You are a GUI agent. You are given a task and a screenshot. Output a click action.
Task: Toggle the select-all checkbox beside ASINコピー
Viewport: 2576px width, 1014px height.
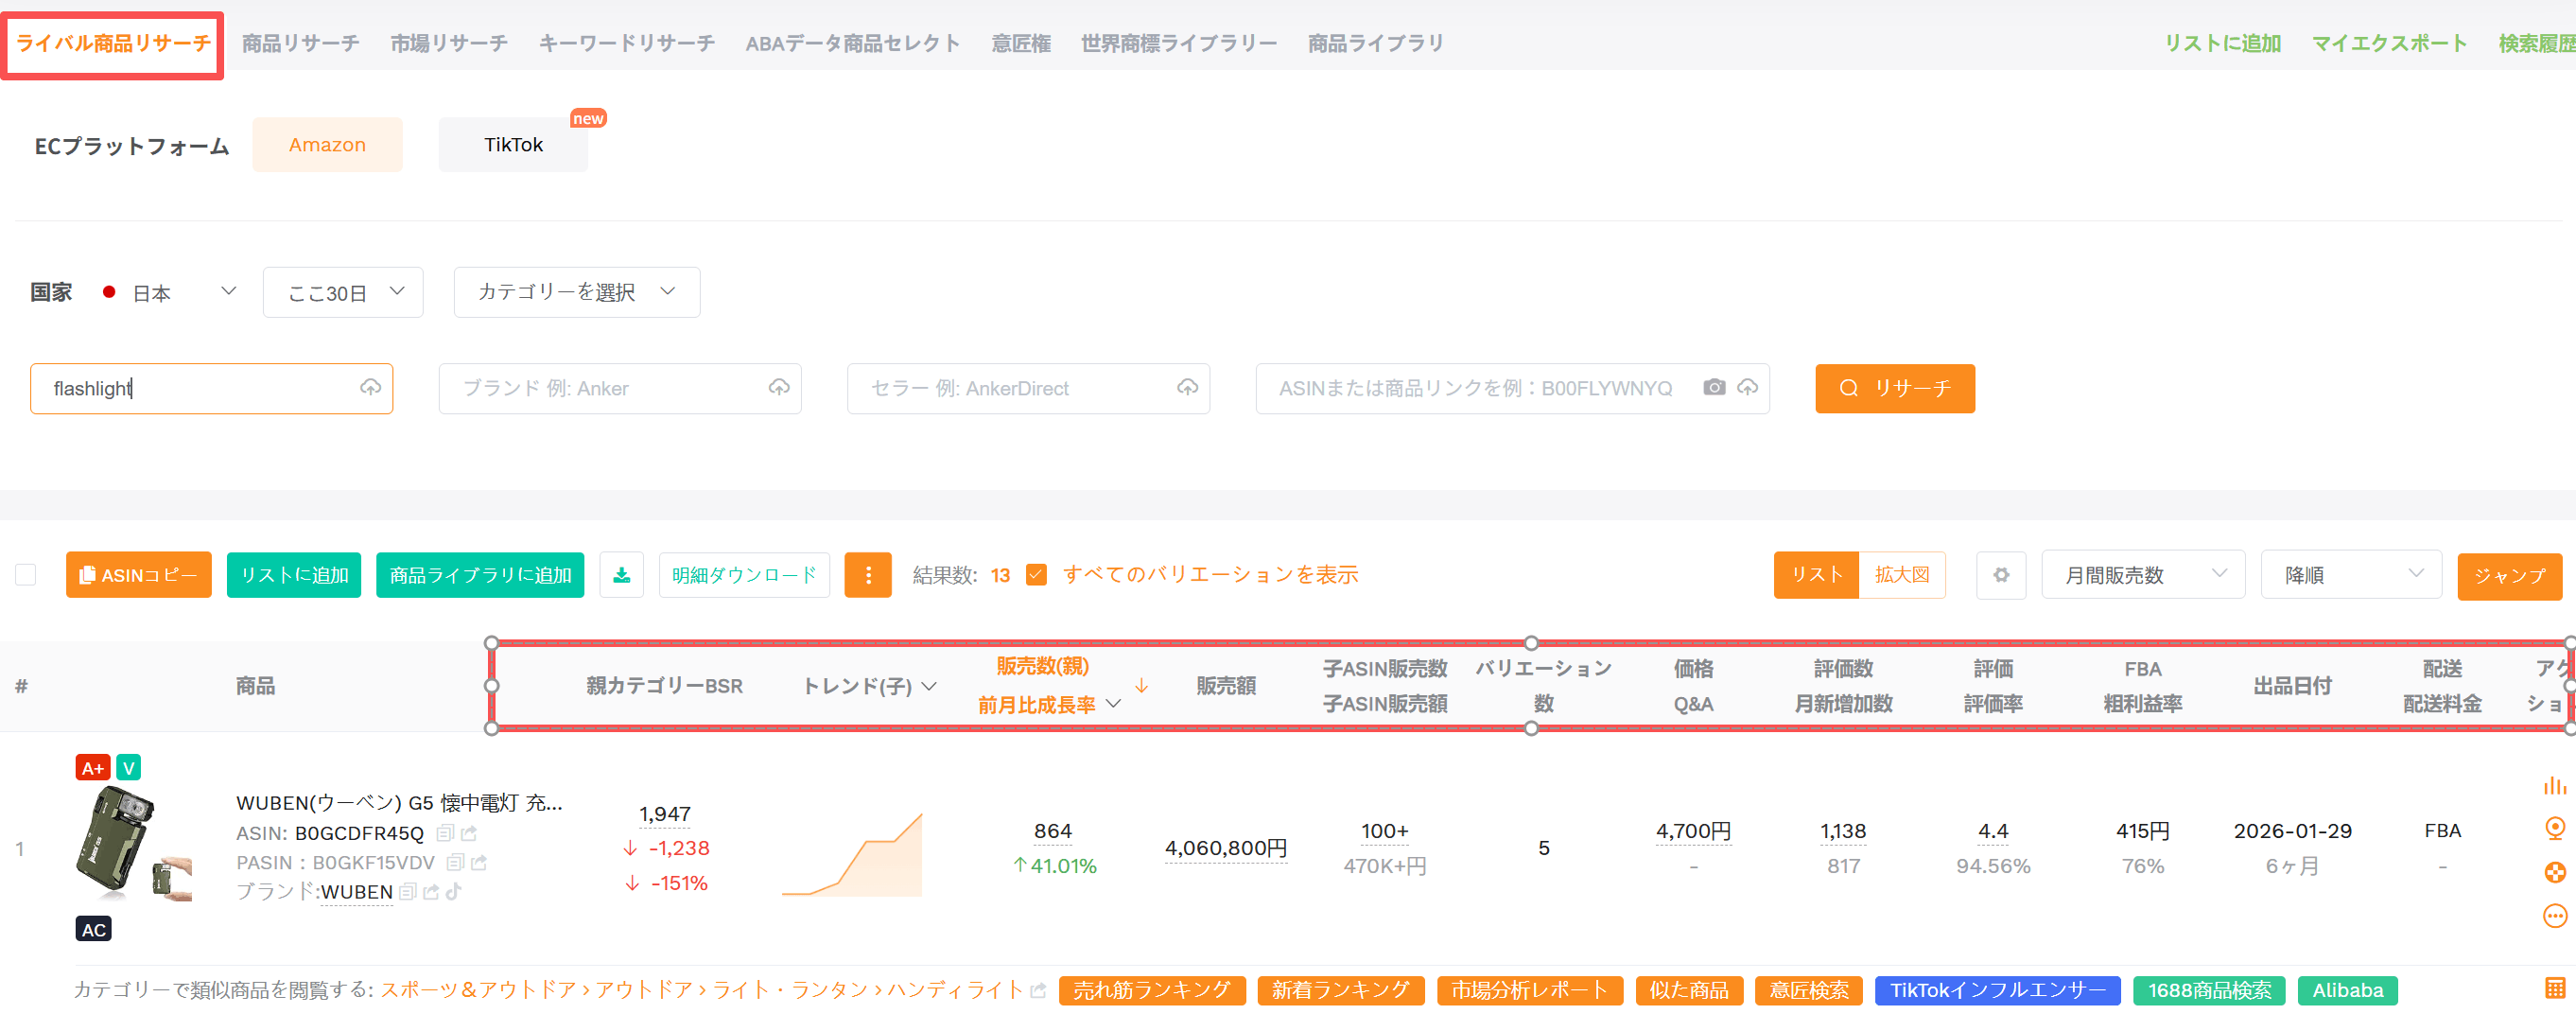click(26, 575)
